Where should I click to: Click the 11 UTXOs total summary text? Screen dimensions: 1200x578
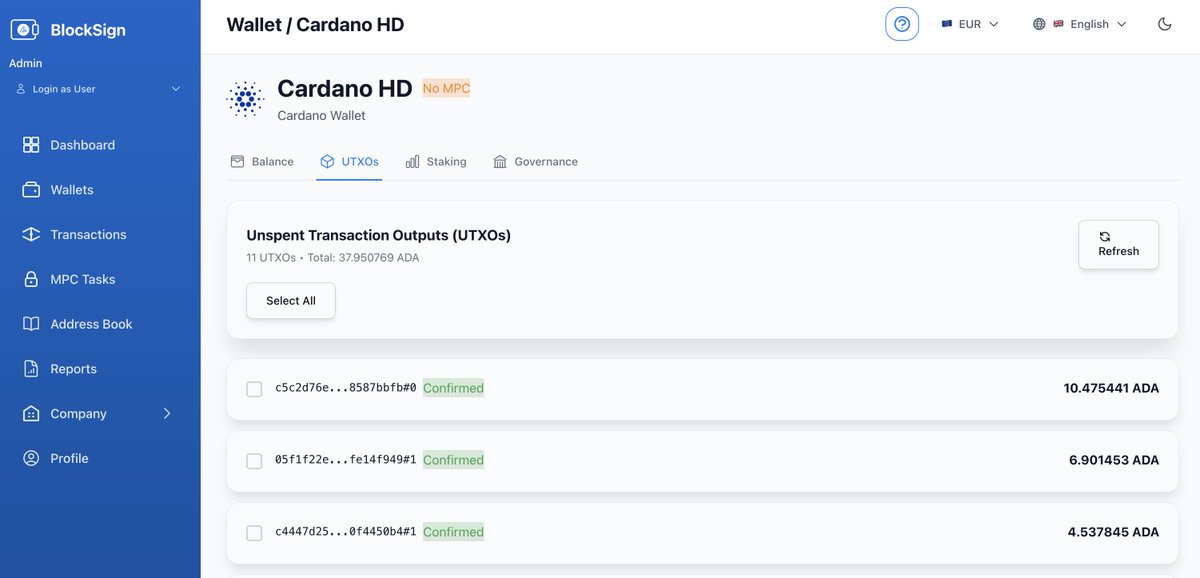click(333, 258)
